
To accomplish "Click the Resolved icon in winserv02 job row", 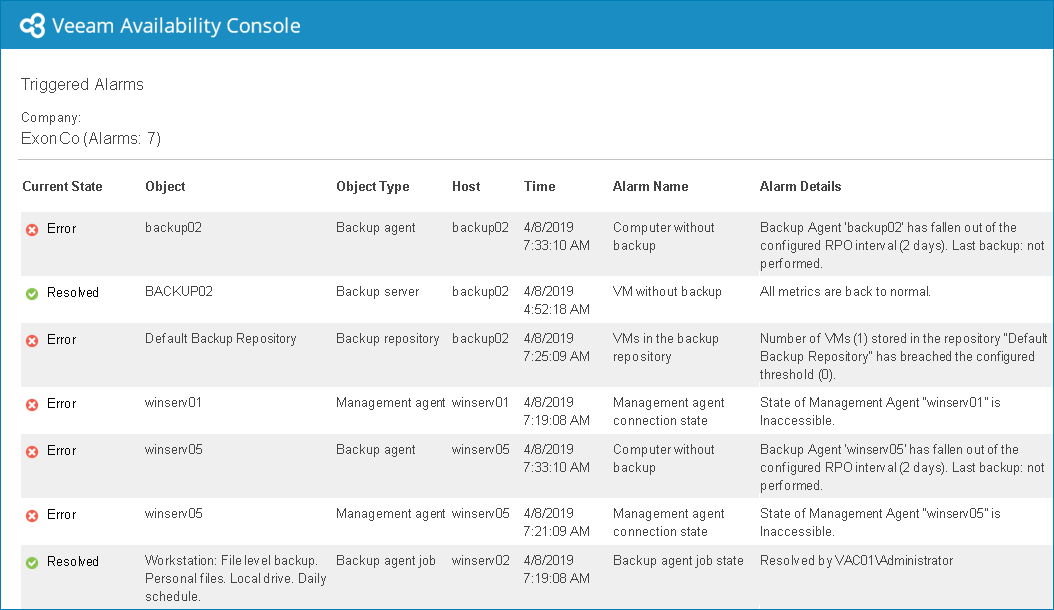I will (32, 563).
